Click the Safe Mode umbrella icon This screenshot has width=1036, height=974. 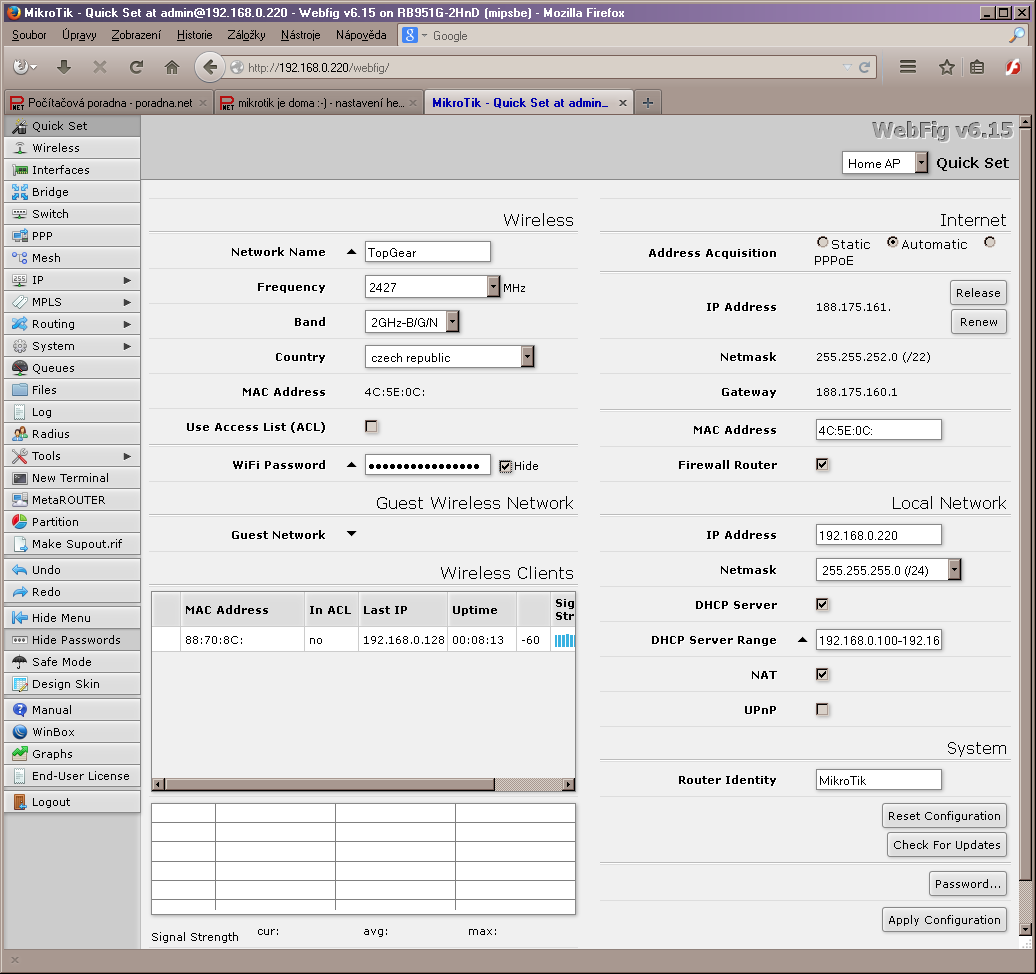tap(20, 662)
